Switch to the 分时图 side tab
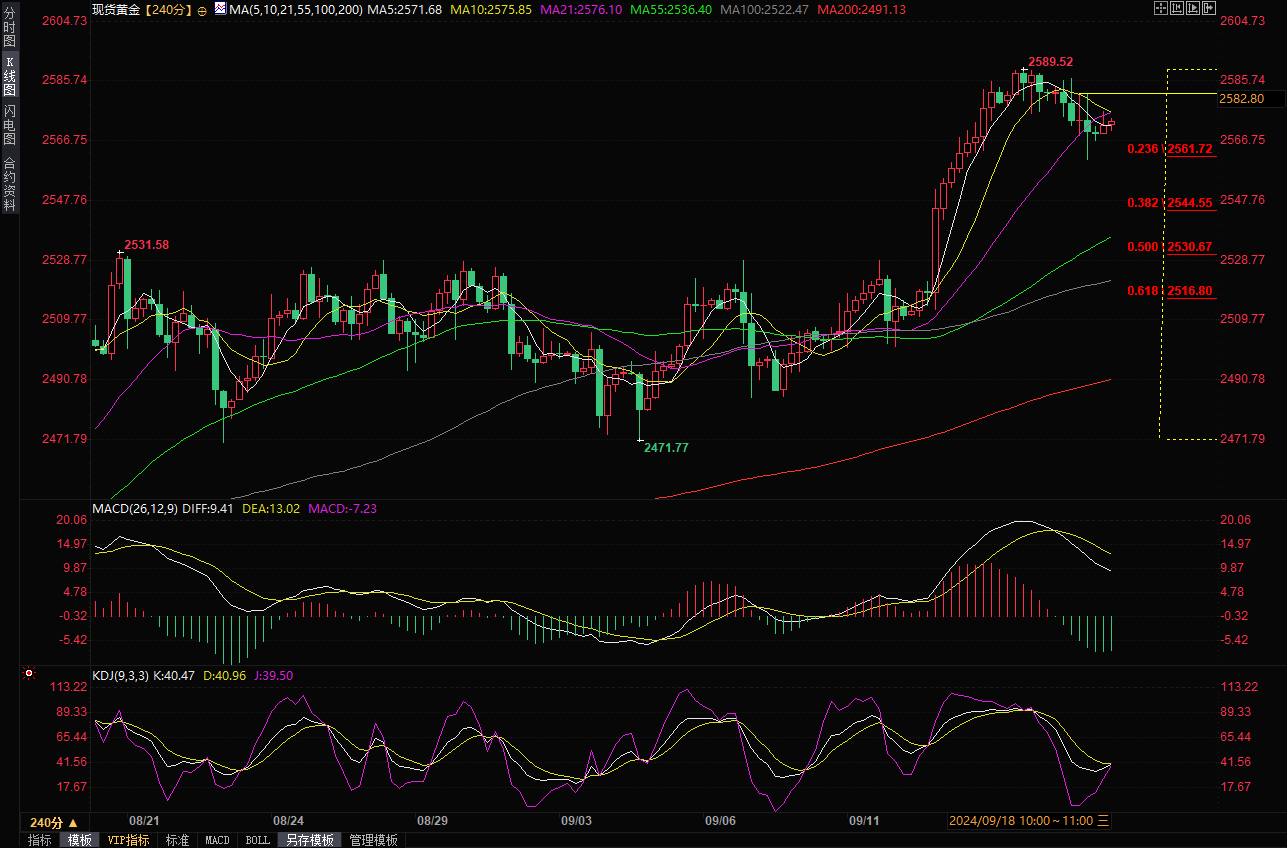 (9, 31)
